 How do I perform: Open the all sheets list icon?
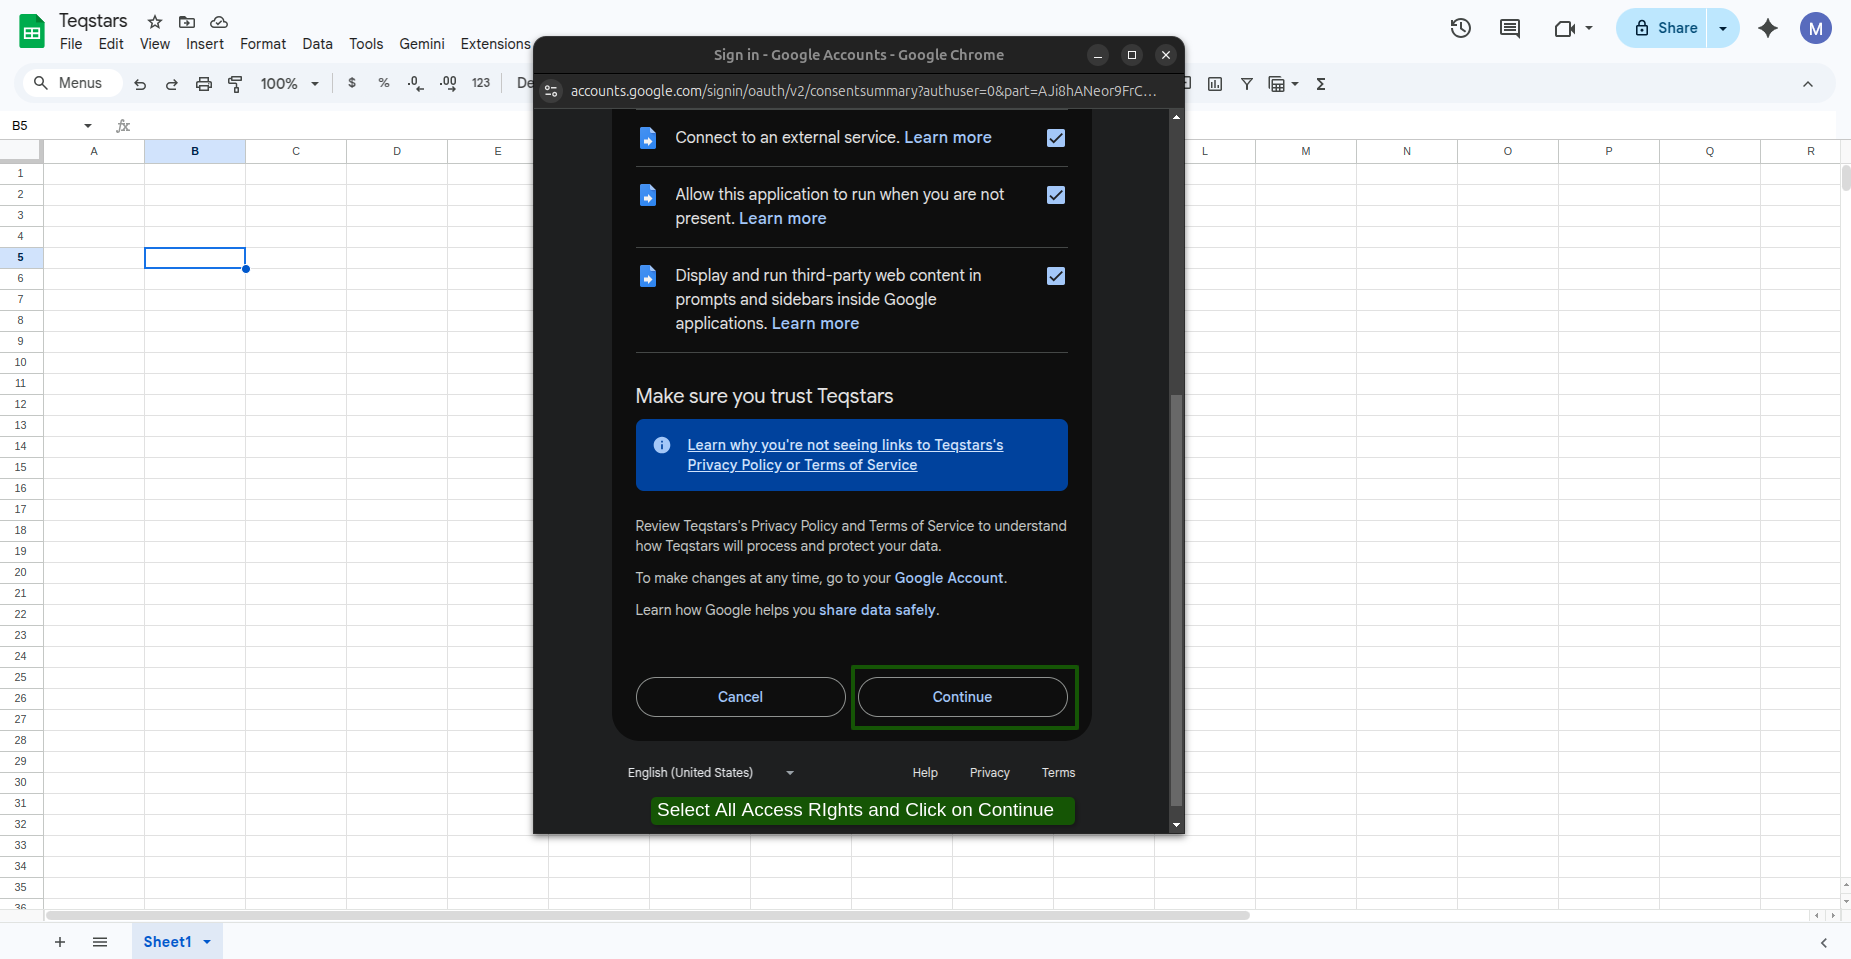[100, 942]
